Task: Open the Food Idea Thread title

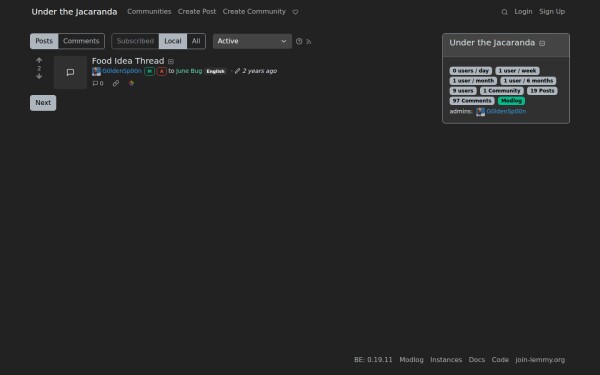Action: (x=128, y=61)
